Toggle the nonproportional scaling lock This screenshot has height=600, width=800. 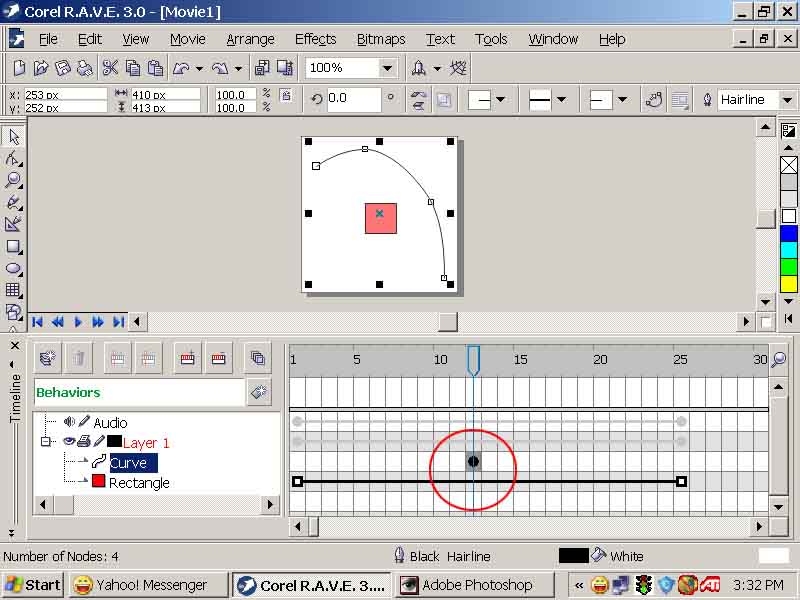tap(286, 95)
